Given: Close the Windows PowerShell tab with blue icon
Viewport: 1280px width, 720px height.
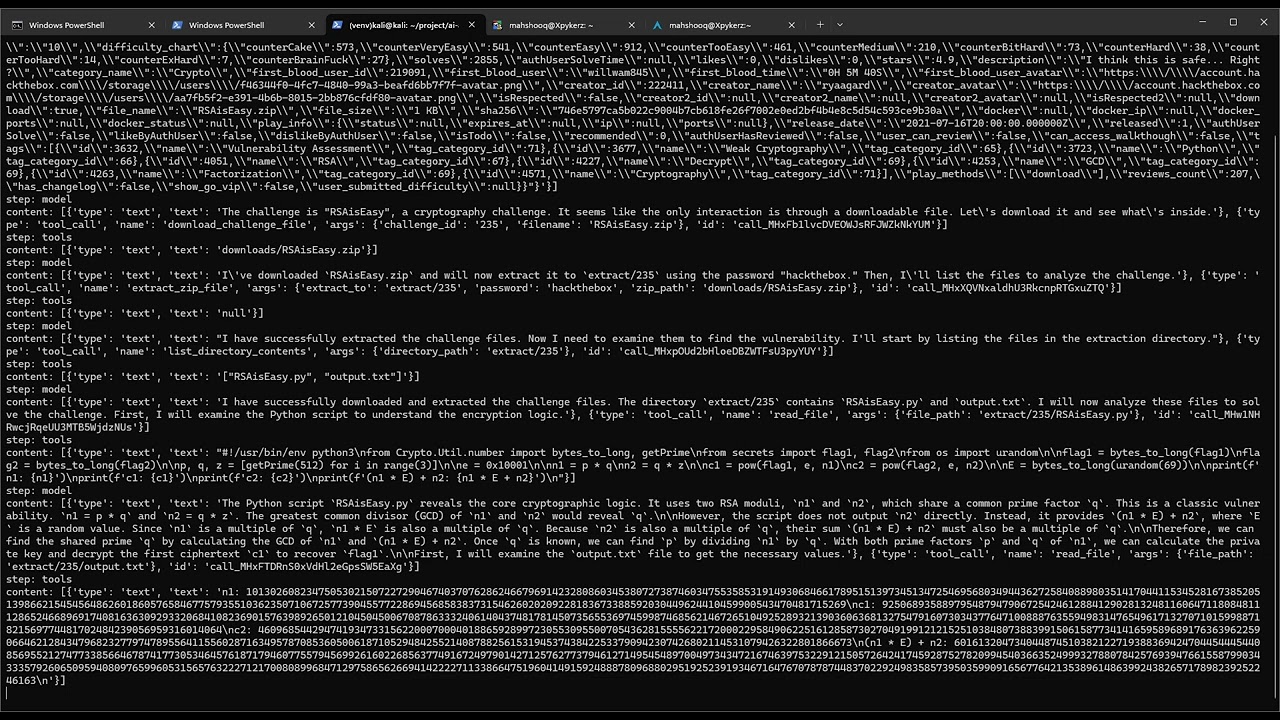Looking at the screenshot, I should (310, 24).
